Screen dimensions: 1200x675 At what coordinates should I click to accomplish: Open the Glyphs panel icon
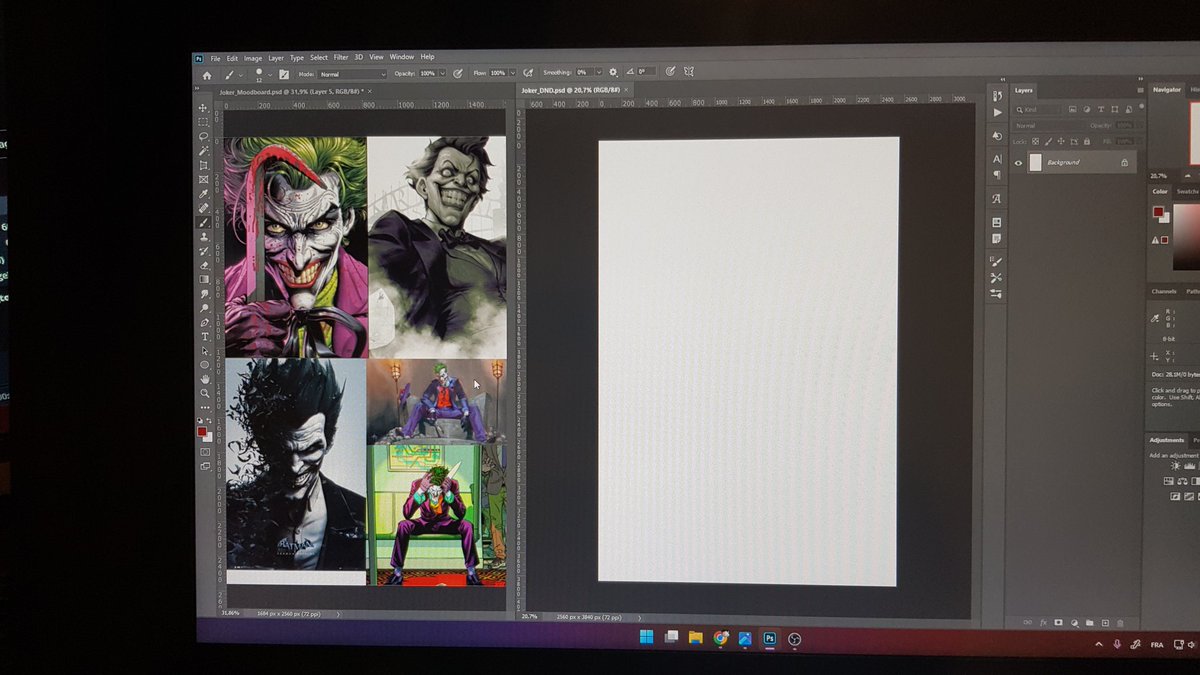click(996, 199)
